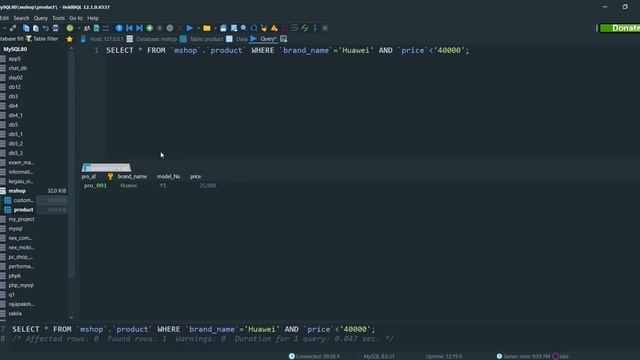The width and height of the screenshot is (640, 360).
Task: Open the new query tab icon
Action: coord(283,39)
